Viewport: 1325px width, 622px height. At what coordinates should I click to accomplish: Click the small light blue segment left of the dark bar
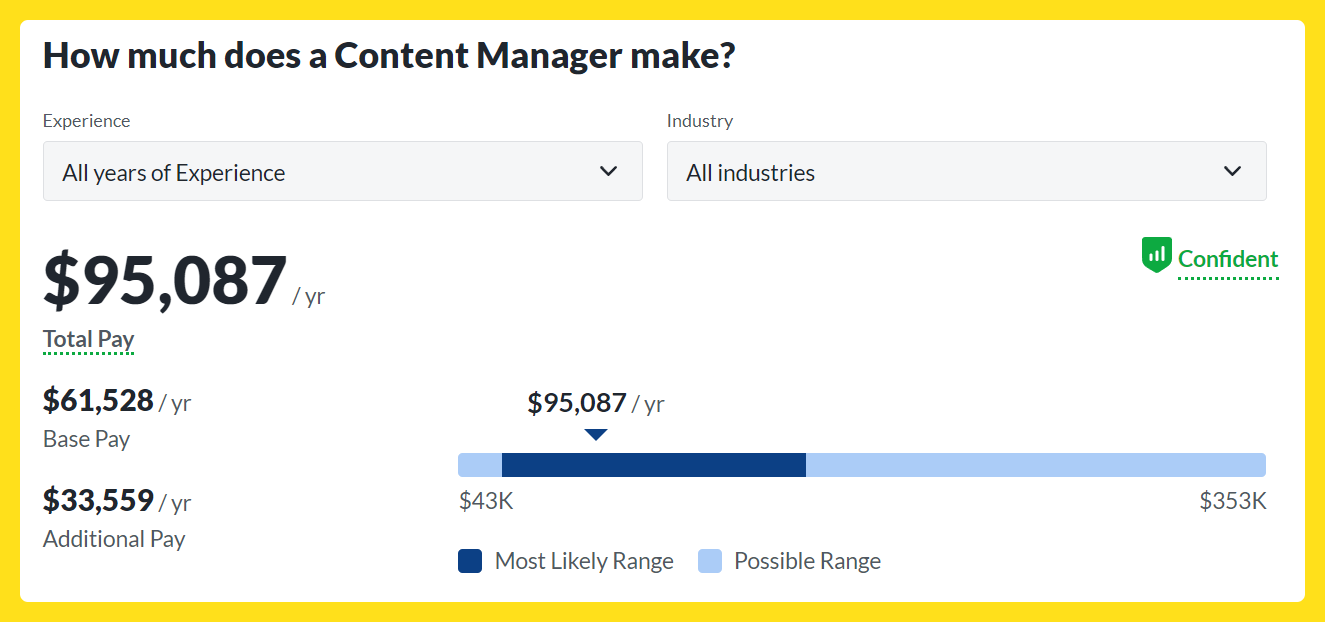tap(480, 465)
